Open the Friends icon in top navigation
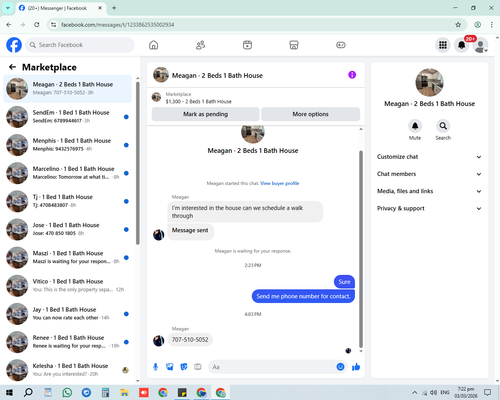Viewport: 500px width, 400px height. click(x=200, y=45)
